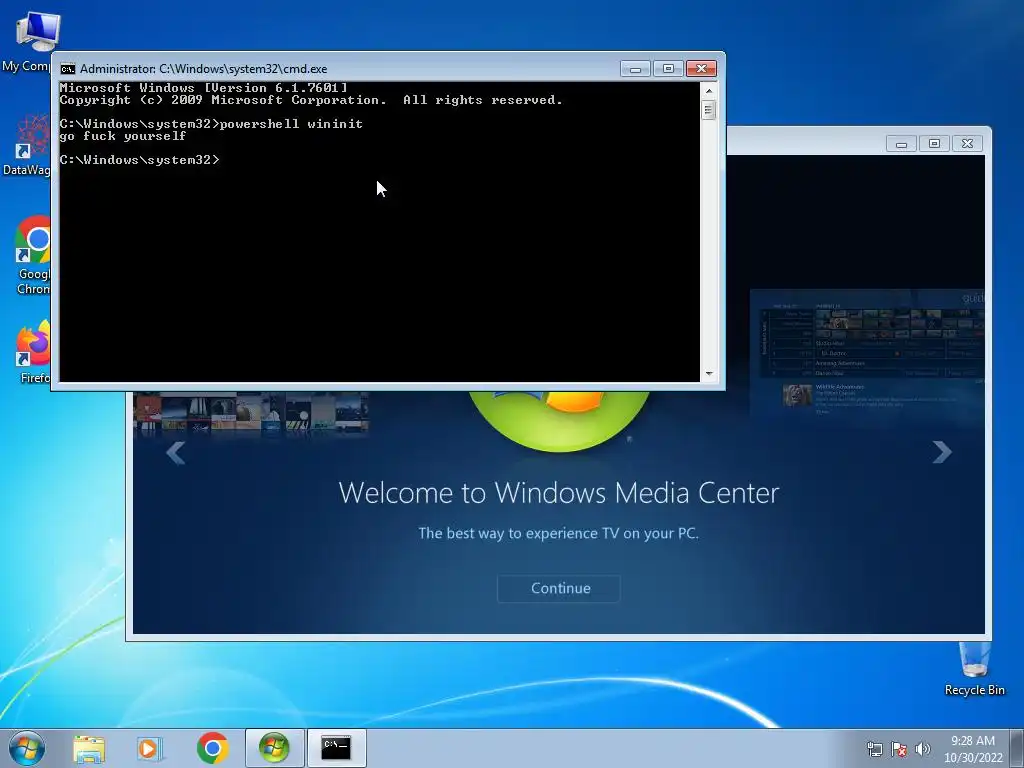Maximize the command prompt window

668,69
